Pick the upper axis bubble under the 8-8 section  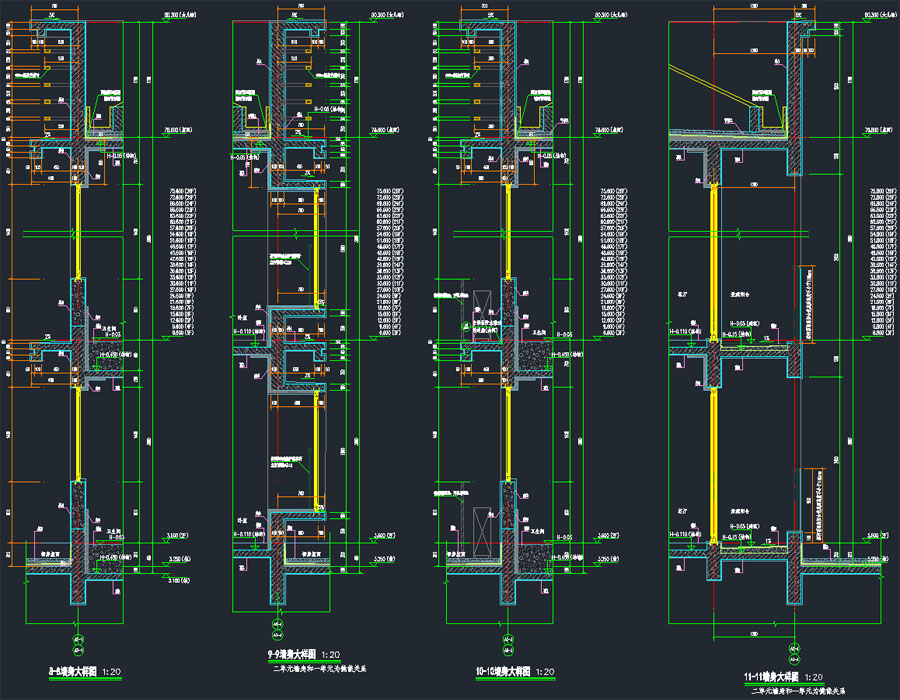tap(78, 639)
